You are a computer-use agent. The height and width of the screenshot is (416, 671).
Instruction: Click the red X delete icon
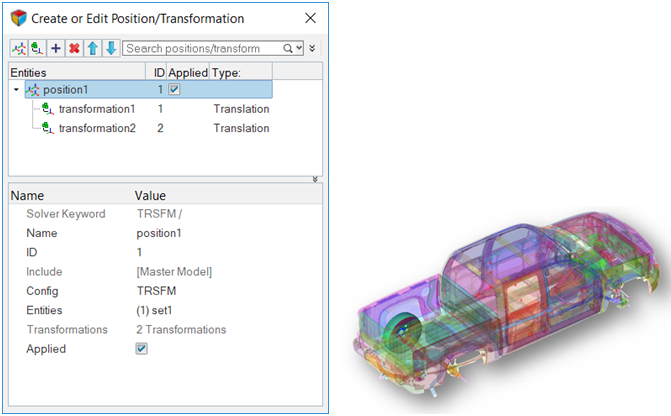pyautogui.click(x=74, y=48)
